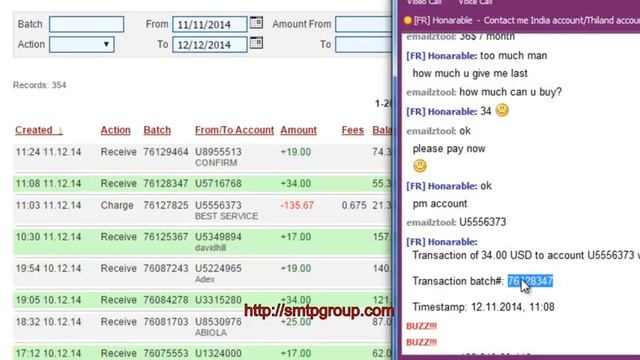
Task: Click the CONFIRM memo text
Action: [216, 163]
